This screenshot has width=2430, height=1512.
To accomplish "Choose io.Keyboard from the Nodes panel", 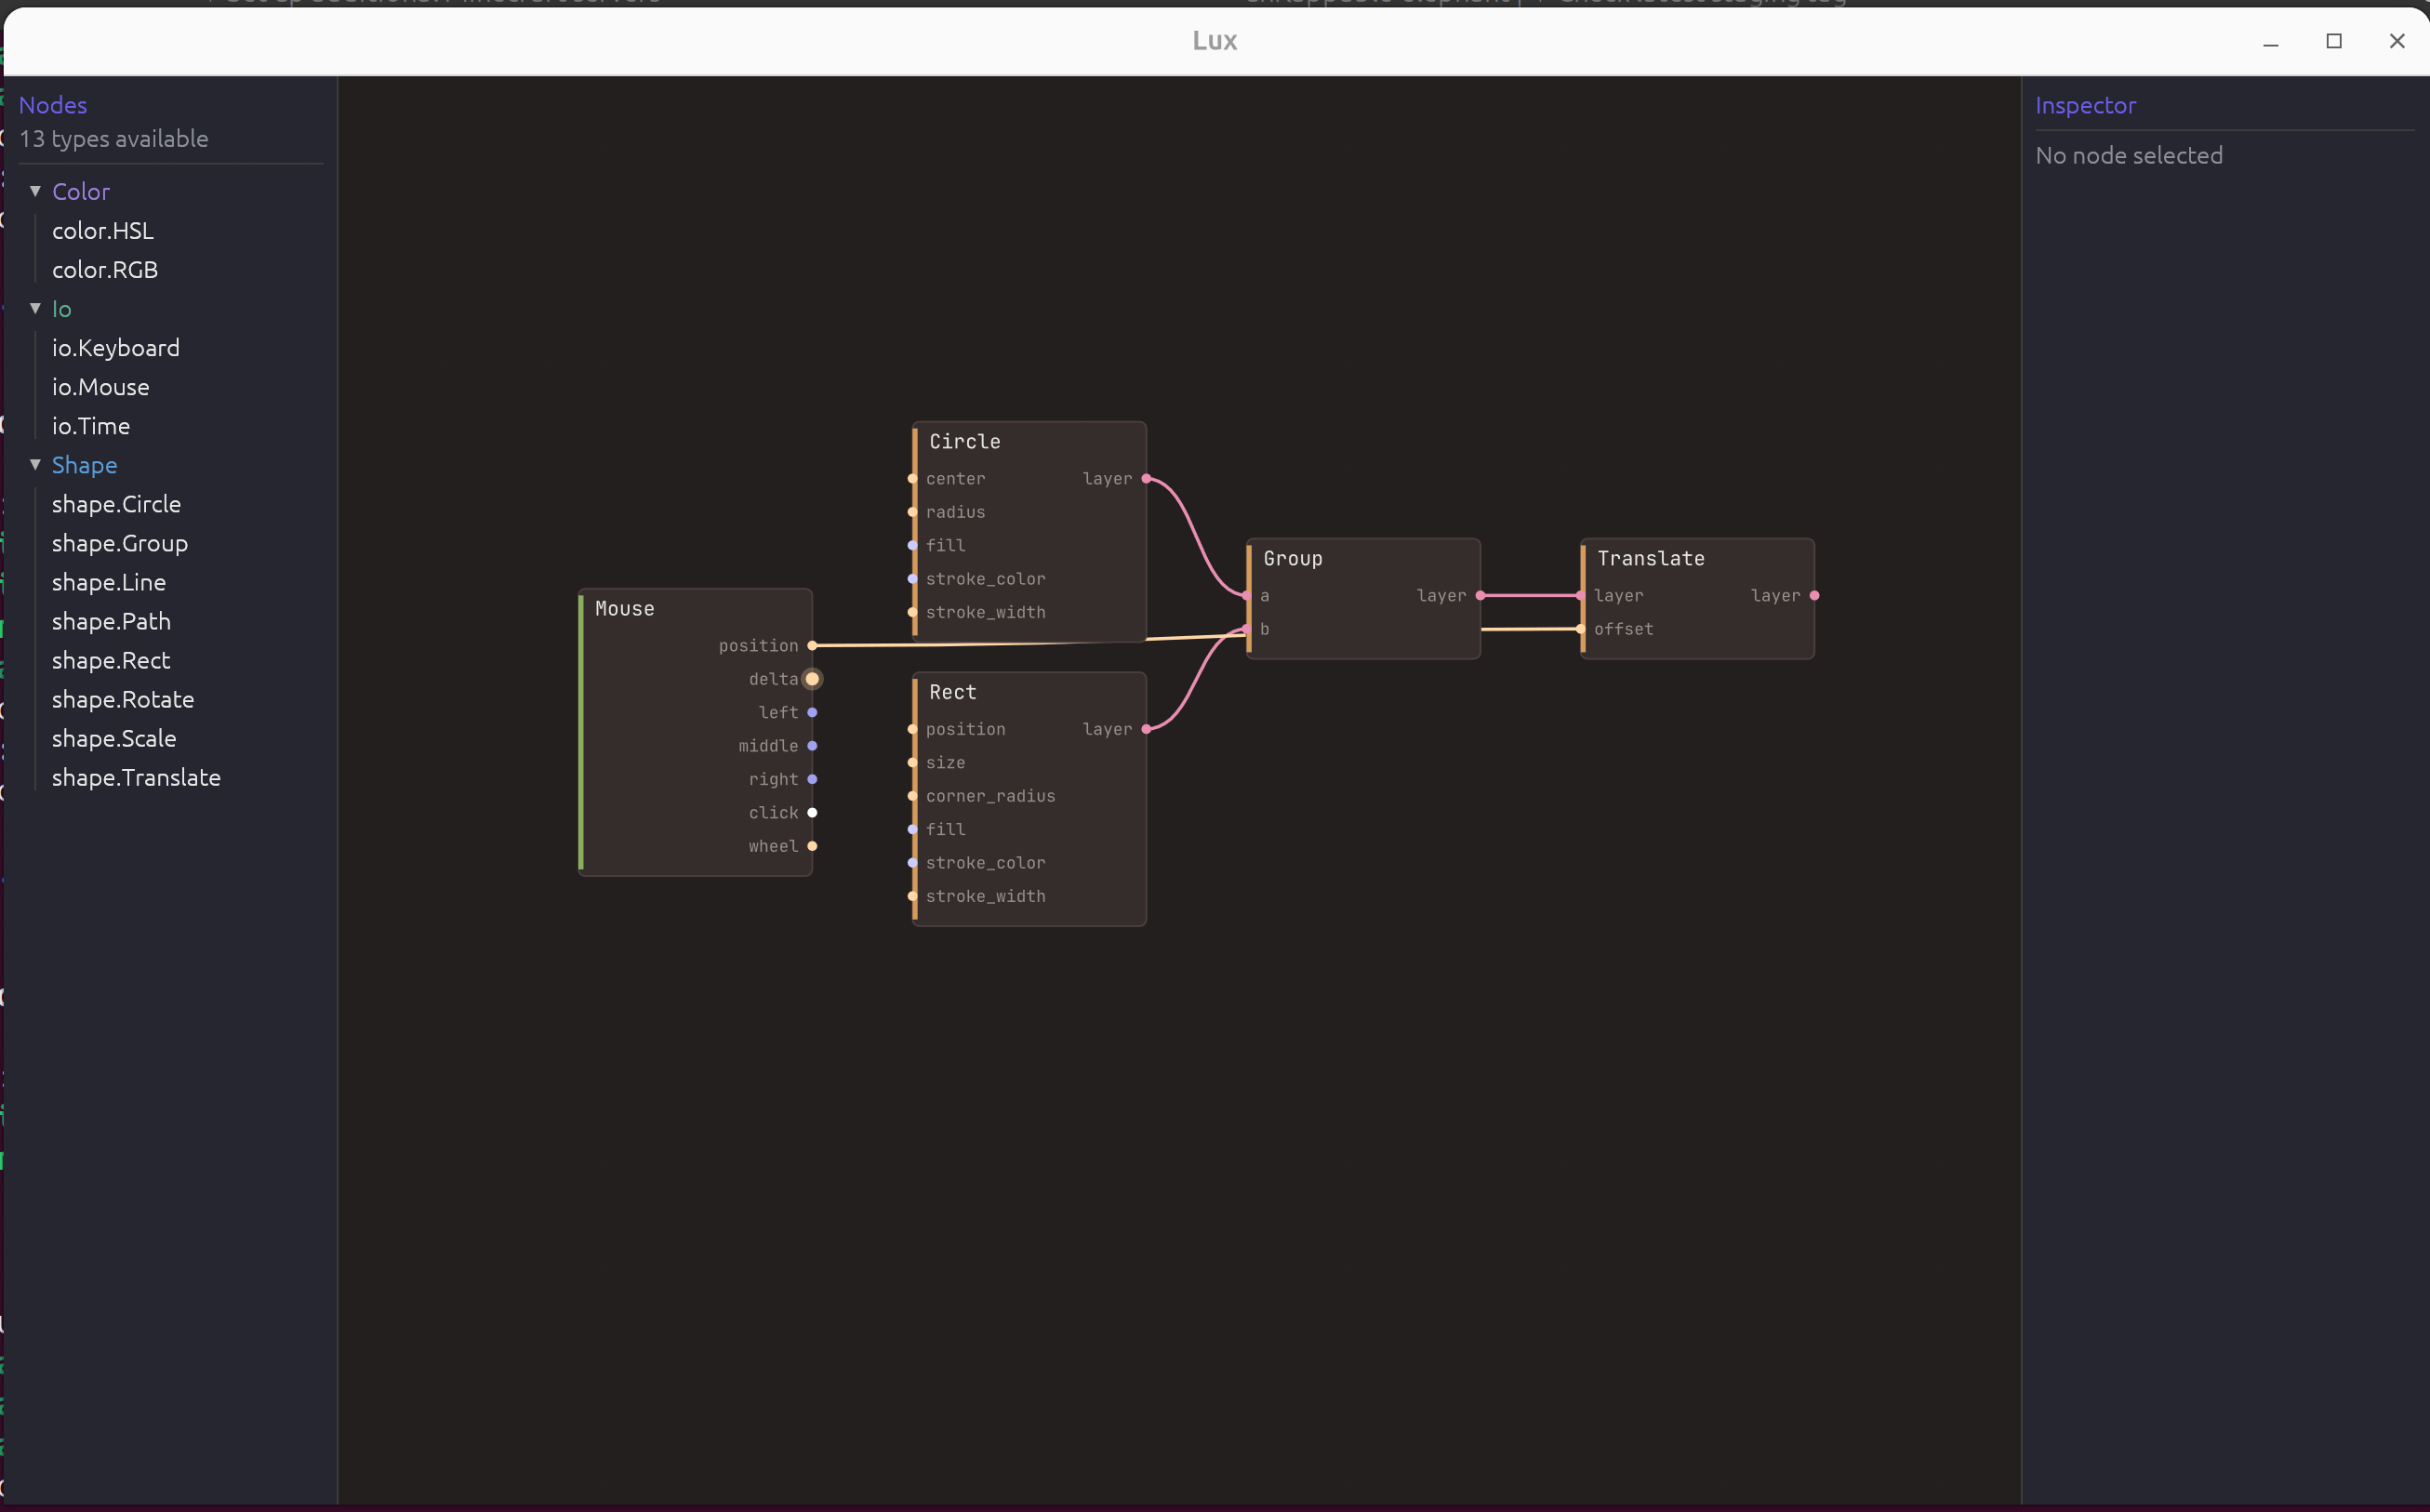I will (116, 348).
